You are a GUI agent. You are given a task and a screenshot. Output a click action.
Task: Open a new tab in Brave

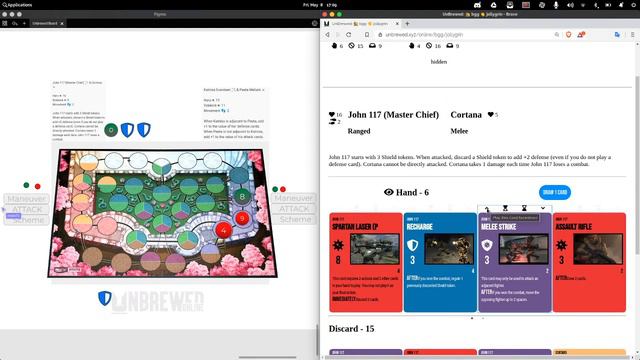click(407, 24)
